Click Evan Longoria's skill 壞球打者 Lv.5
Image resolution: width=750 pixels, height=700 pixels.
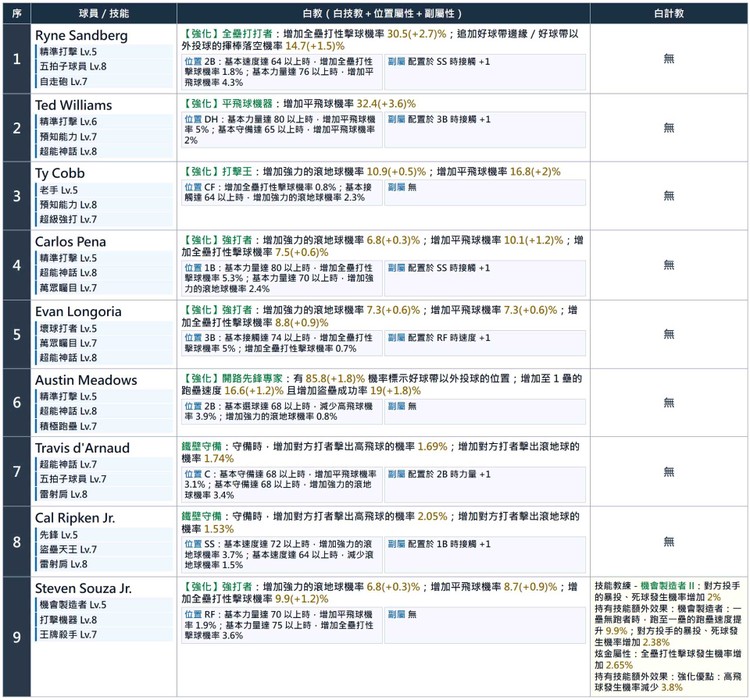[x=104, y=329]
